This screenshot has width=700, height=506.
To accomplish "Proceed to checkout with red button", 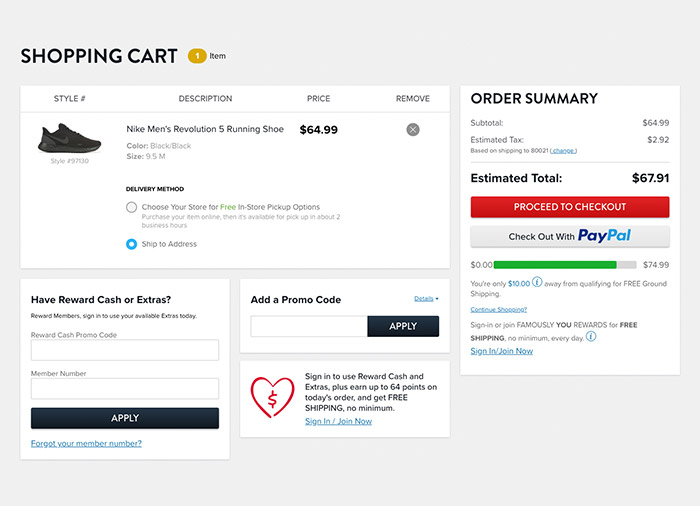I will tap(570, 207).
